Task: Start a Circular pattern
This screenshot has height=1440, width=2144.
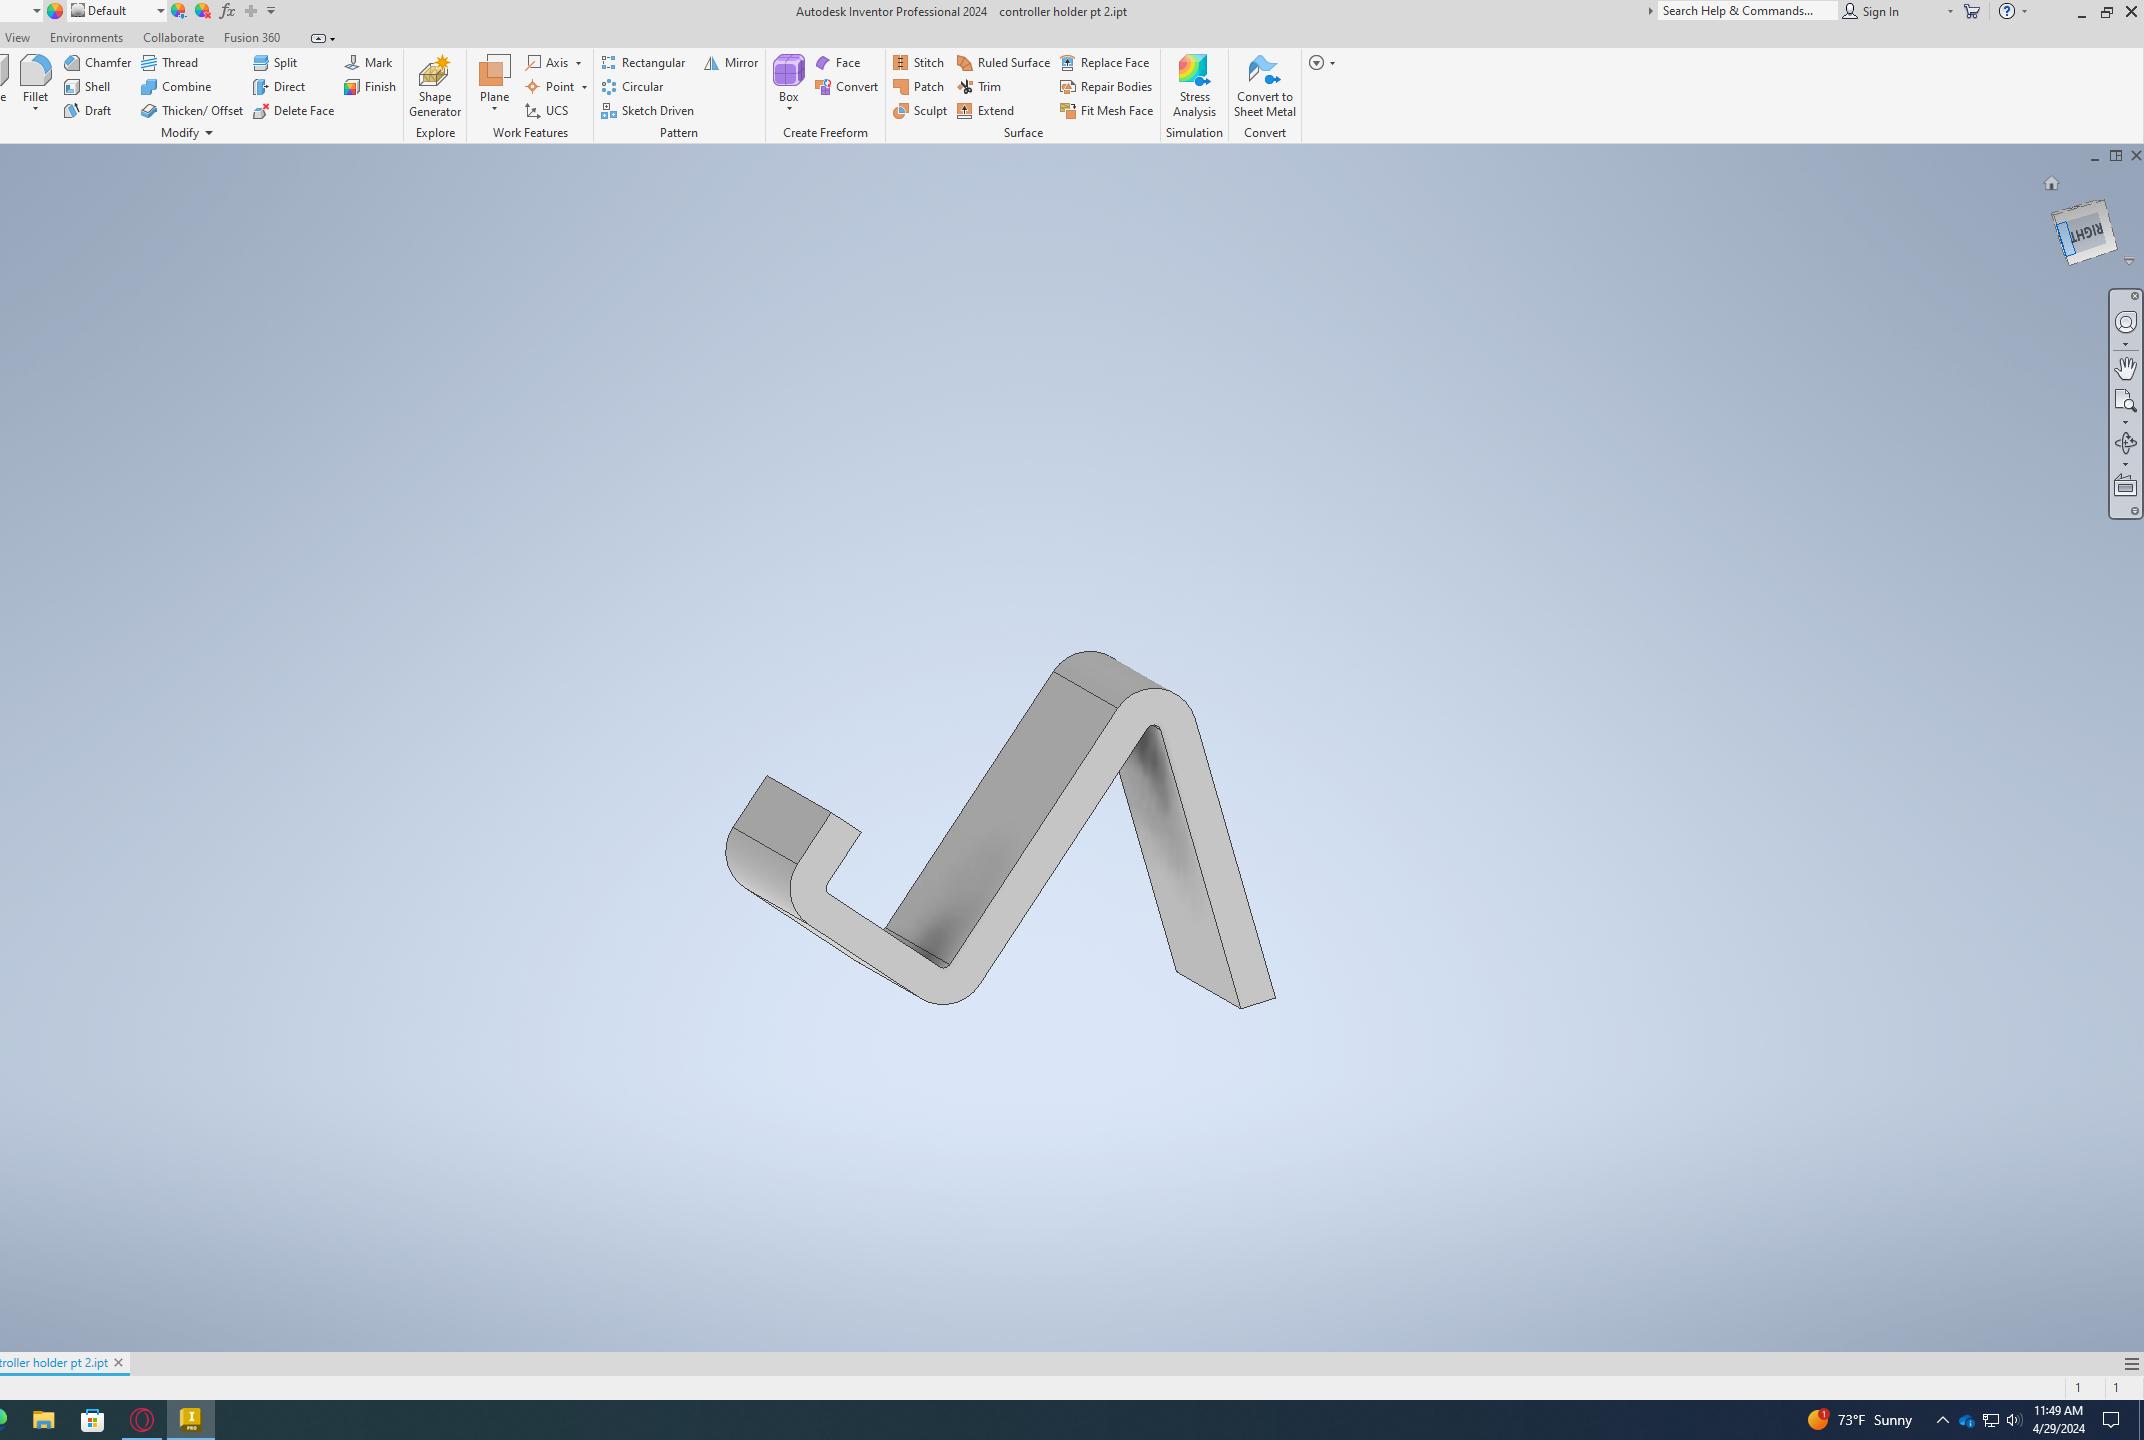Action: tap(633, 86)
